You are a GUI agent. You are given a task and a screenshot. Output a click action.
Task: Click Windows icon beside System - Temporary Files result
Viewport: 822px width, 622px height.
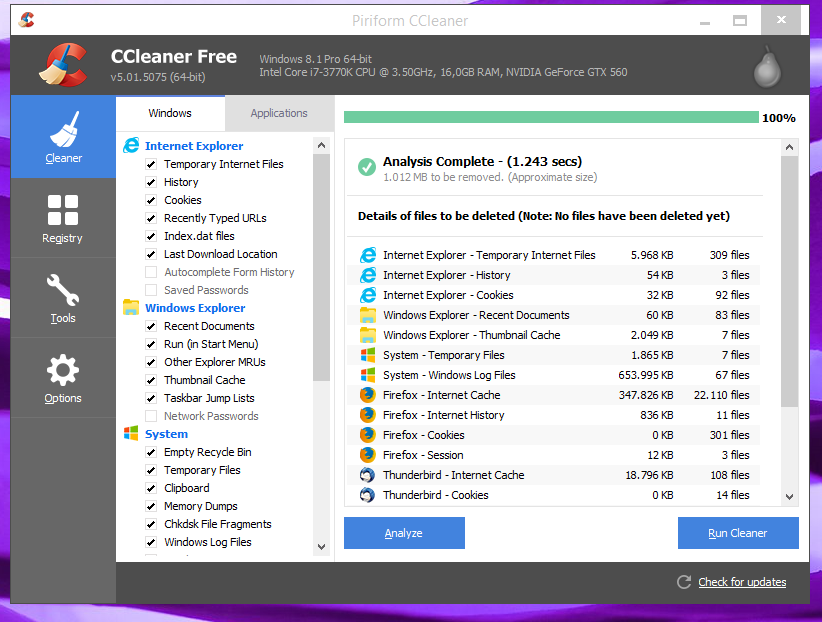tap(368, 355)
